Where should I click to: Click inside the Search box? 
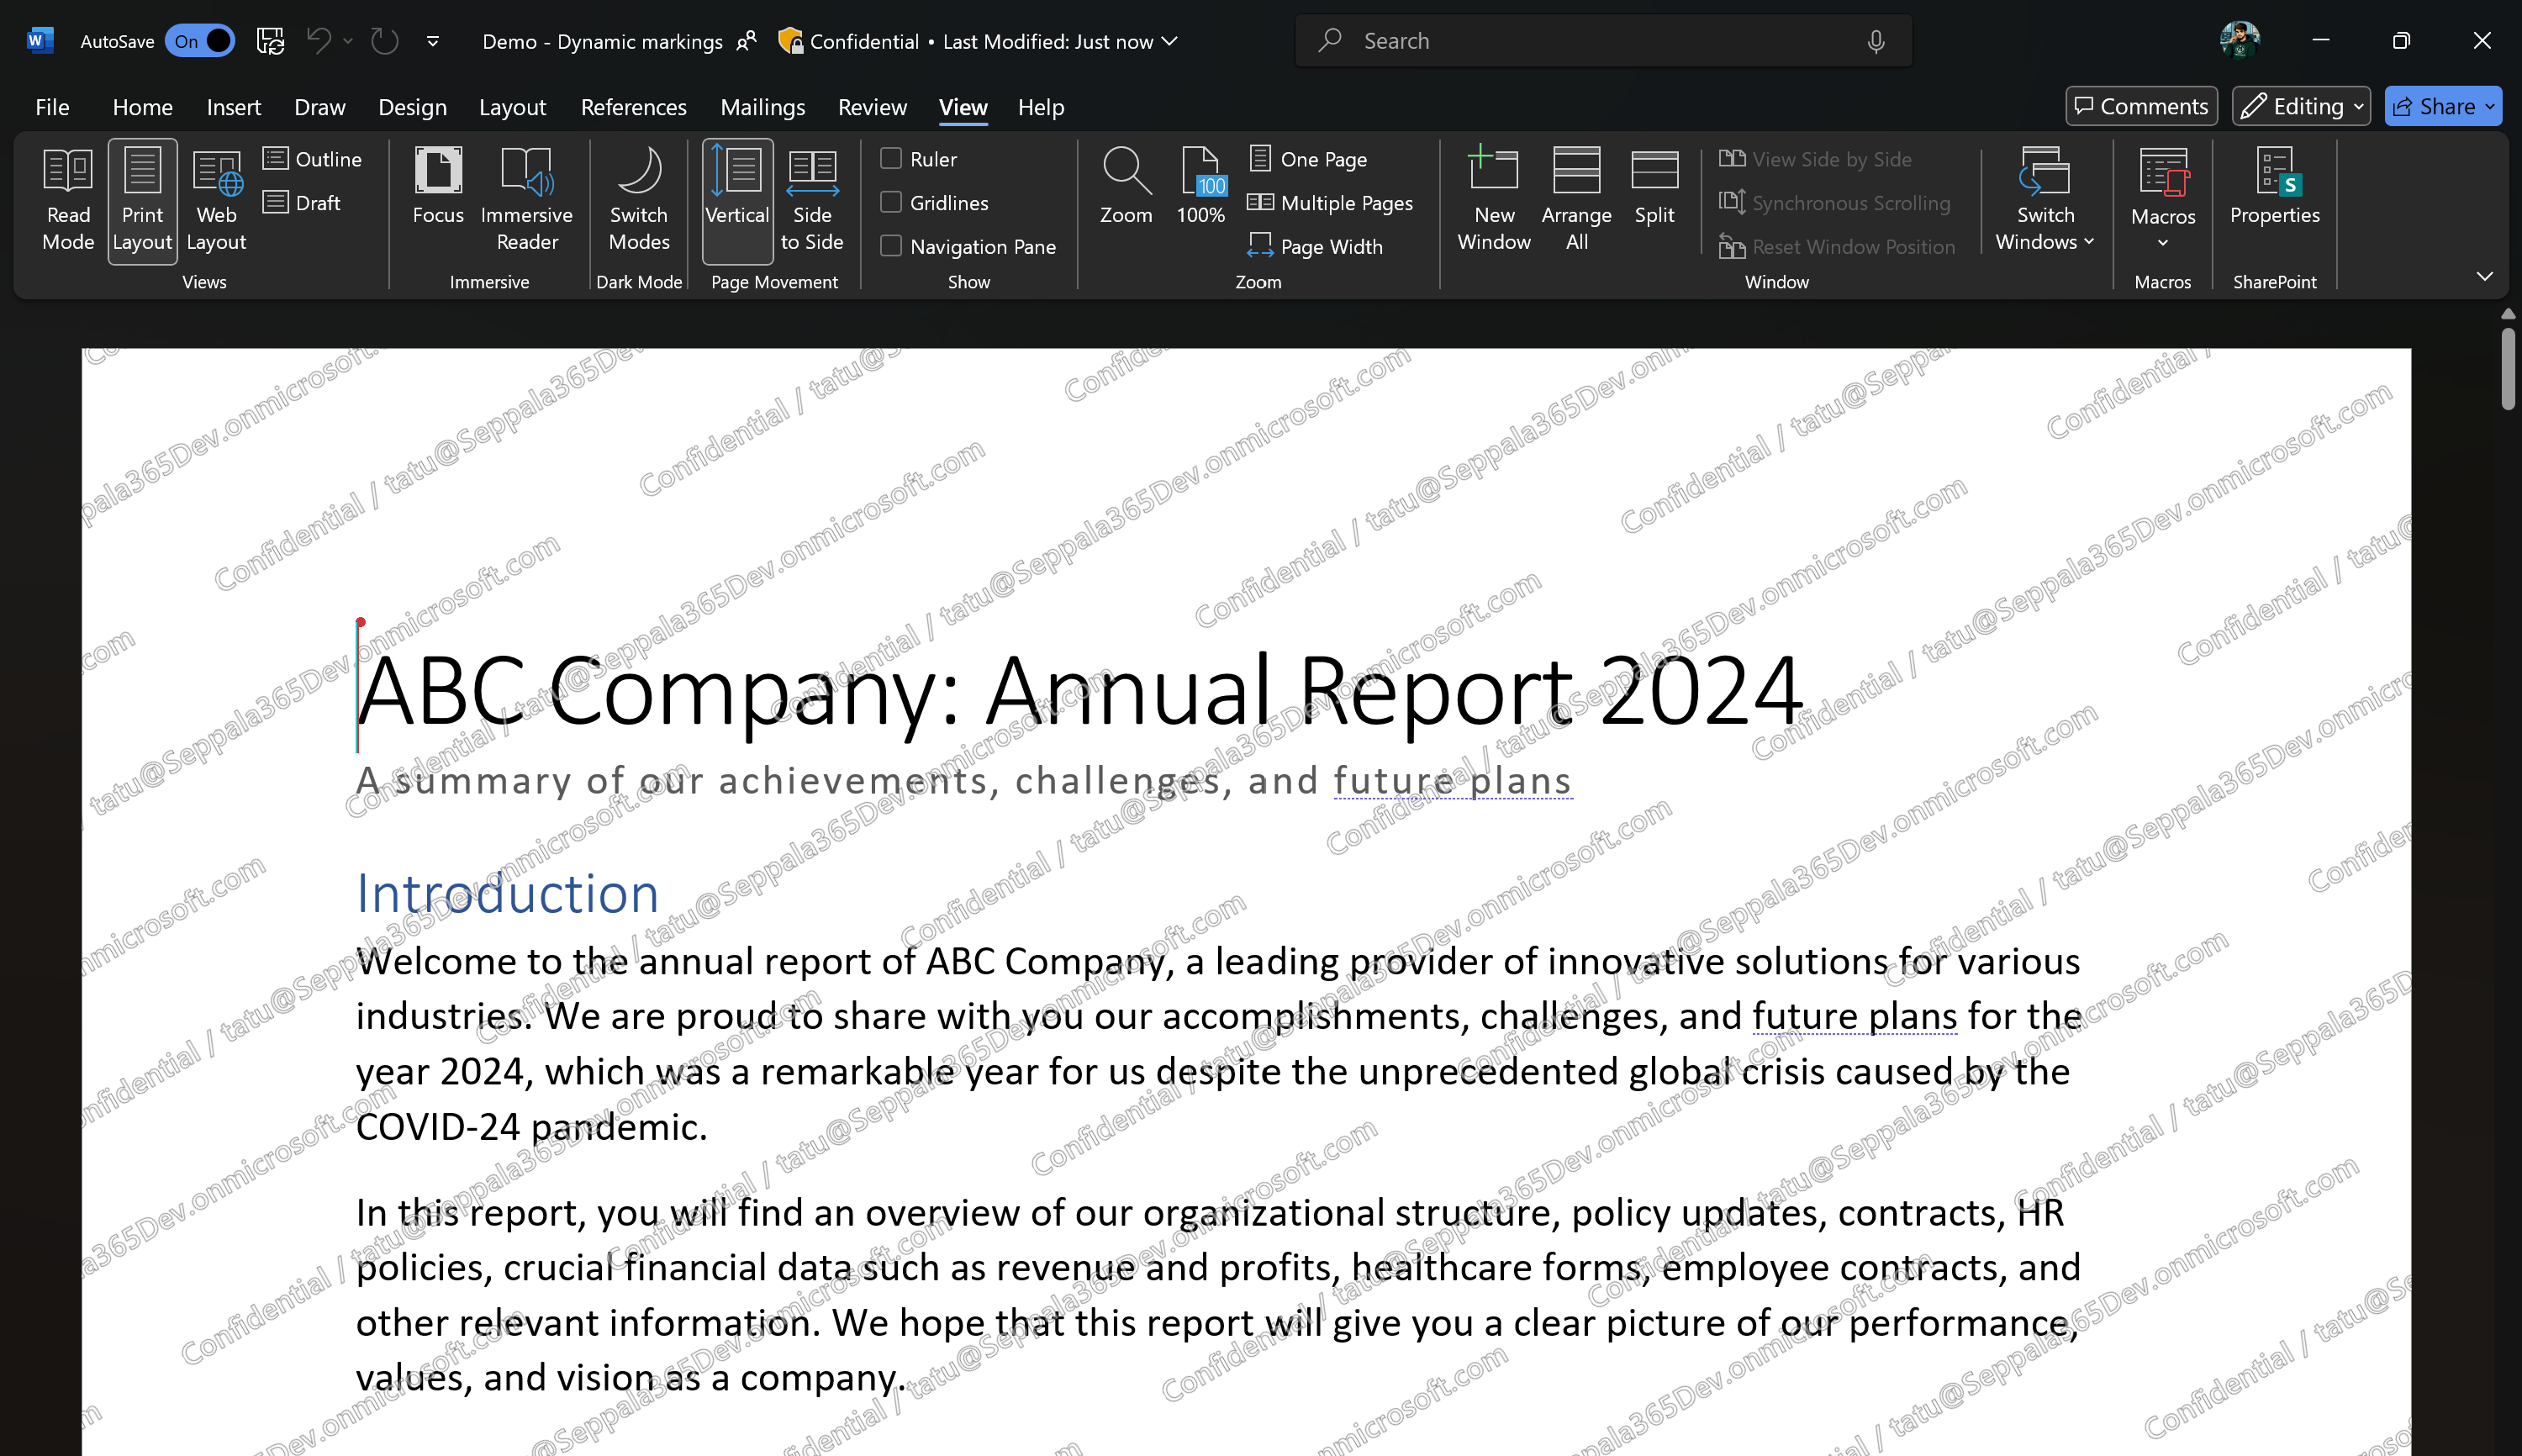1600,40
